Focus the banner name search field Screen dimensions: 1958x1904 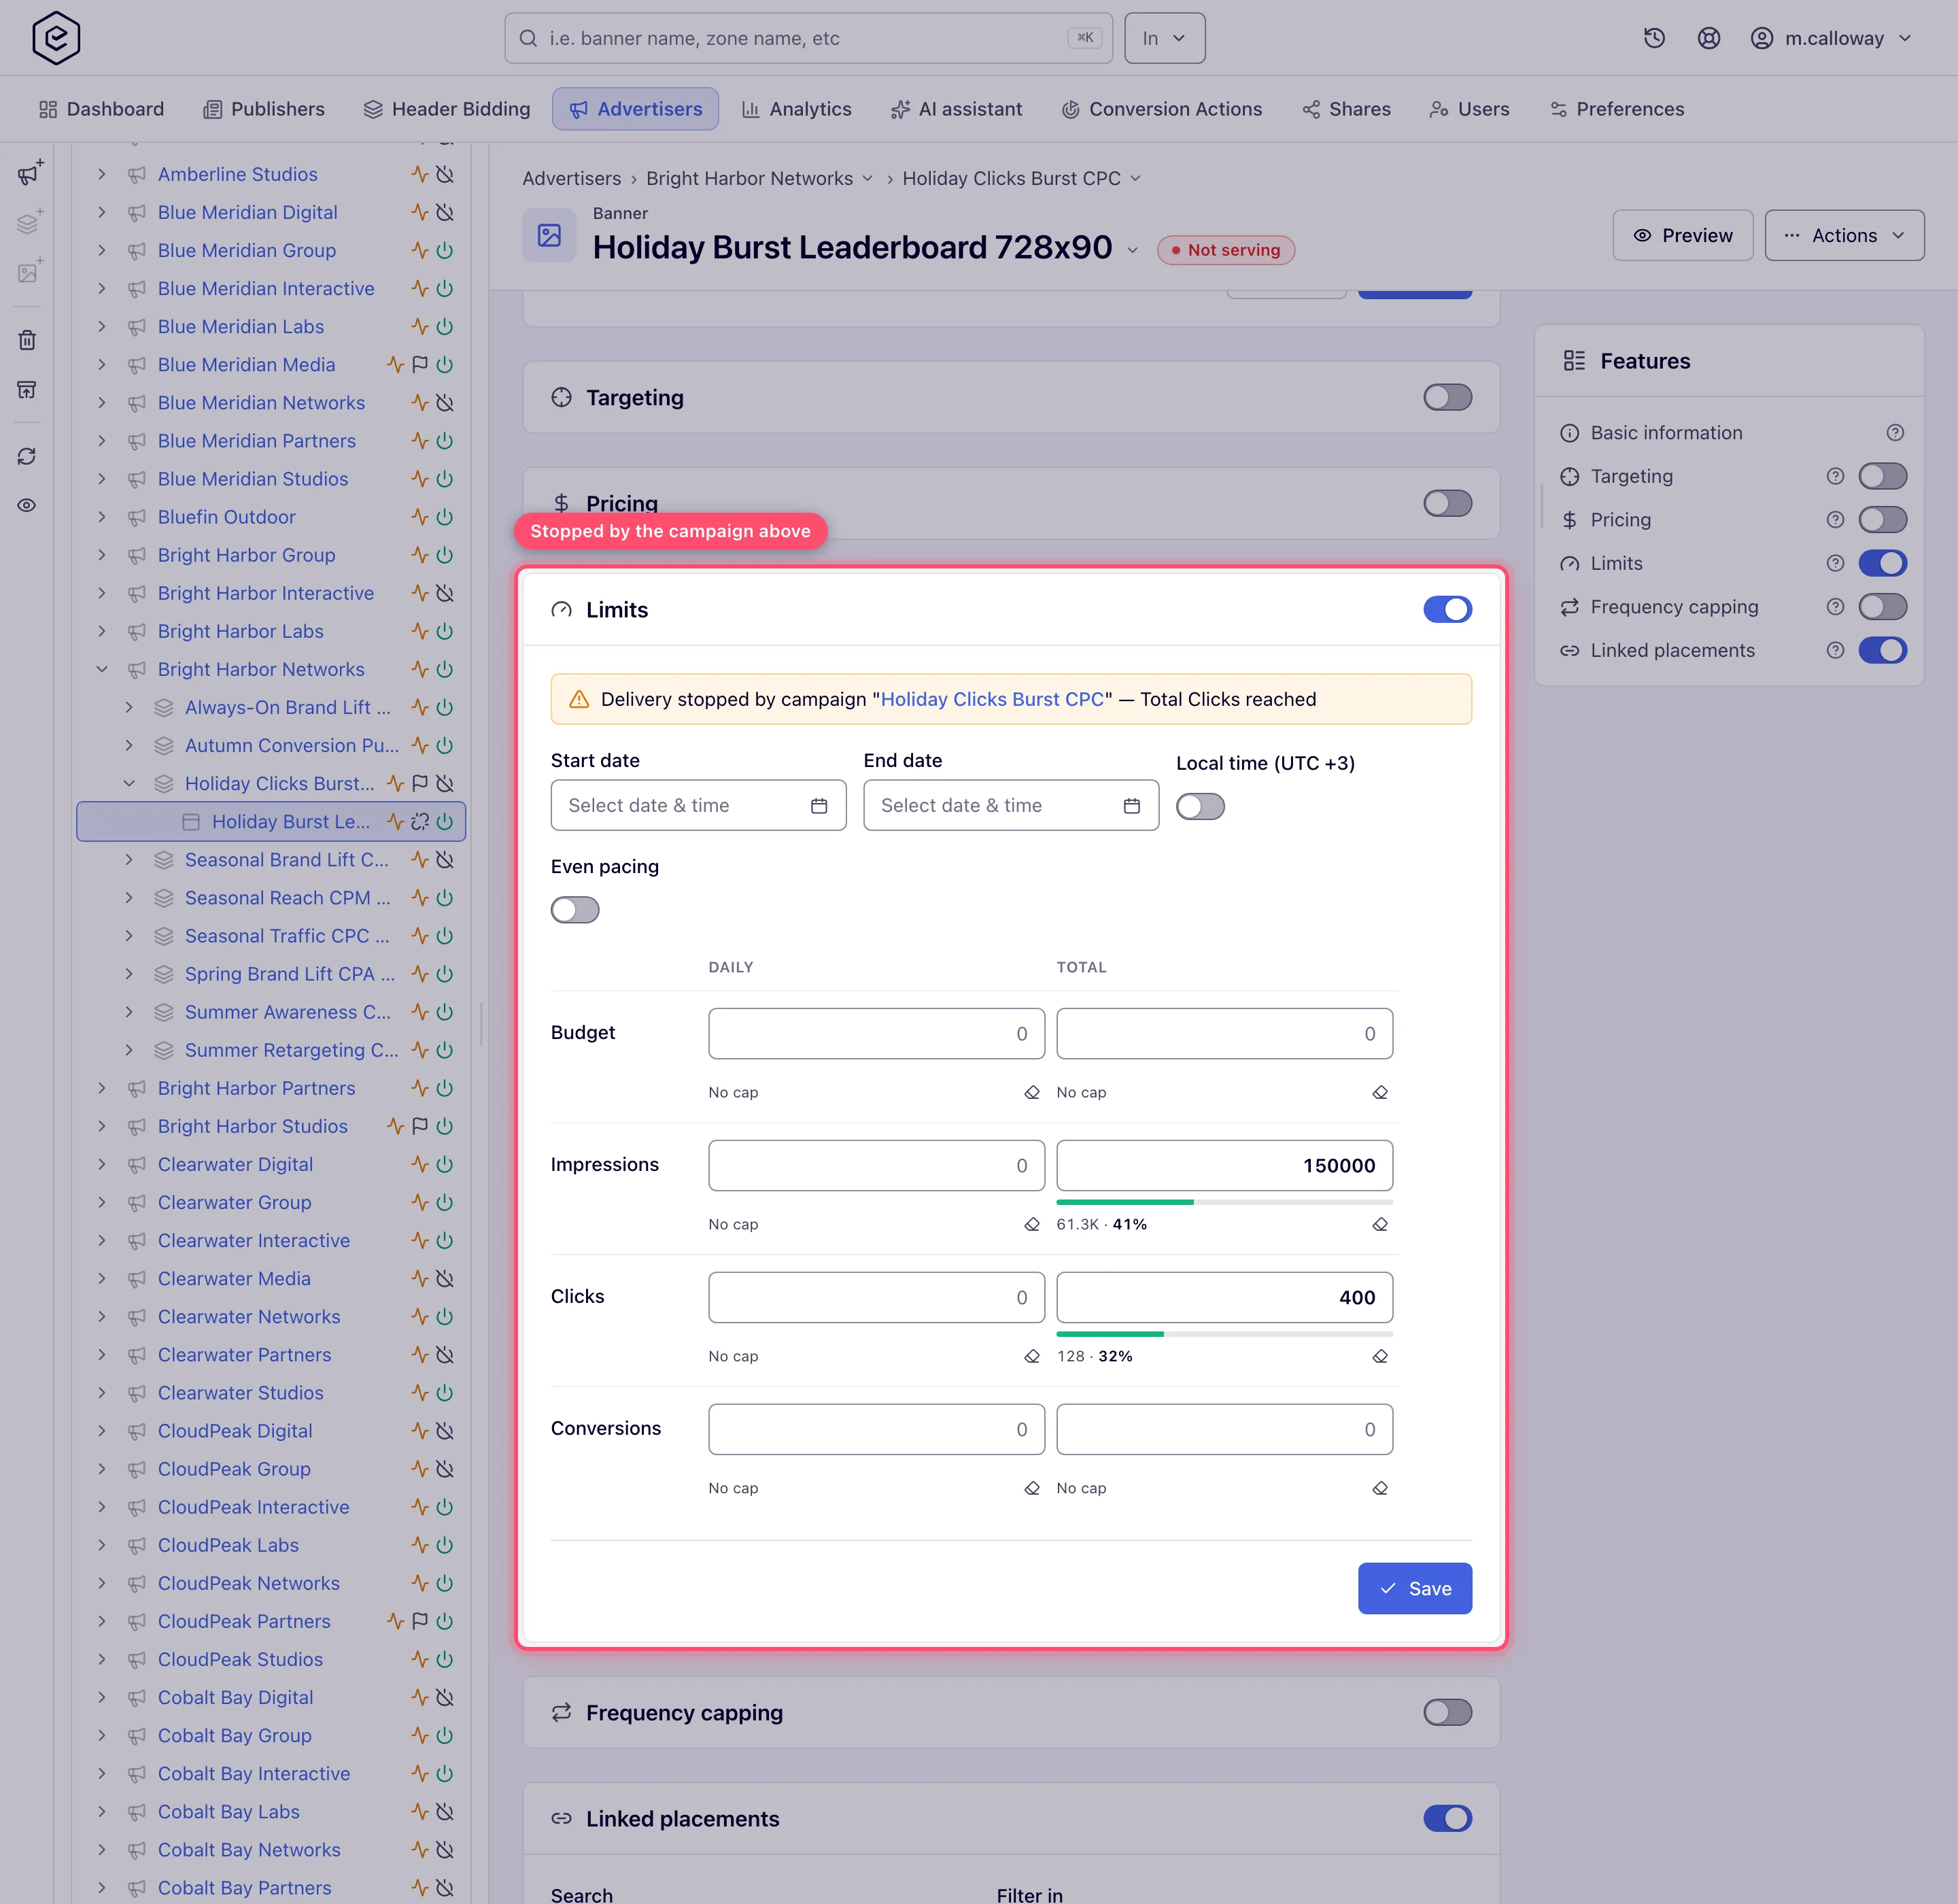[808, 38]
